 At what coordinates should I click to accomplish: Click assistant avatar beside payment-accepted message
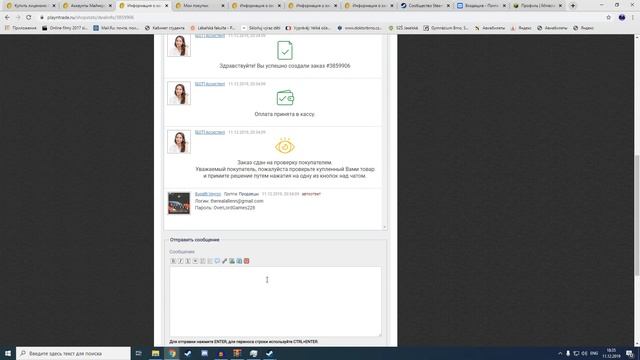pos(179,93)
